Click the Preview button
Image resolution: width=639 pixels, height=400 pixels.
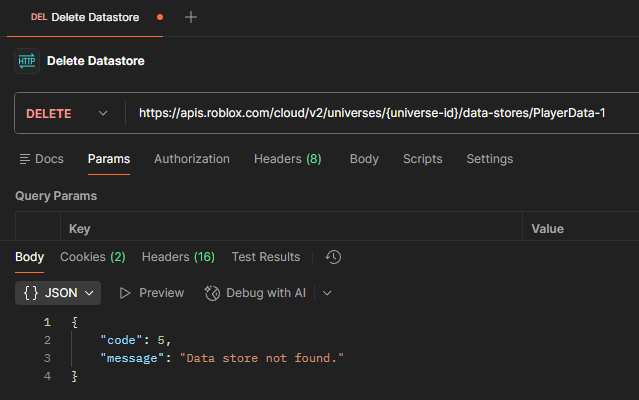coord(152,293)
